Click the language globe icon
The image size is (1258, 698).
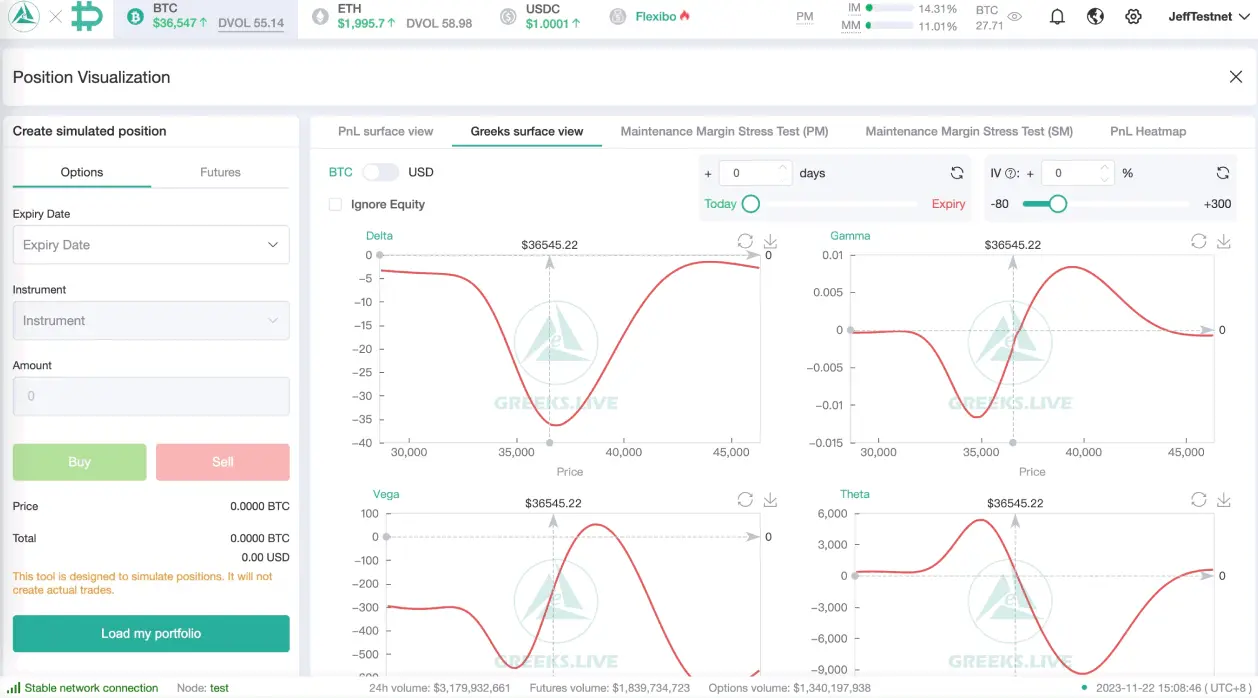click(1095, 16)
